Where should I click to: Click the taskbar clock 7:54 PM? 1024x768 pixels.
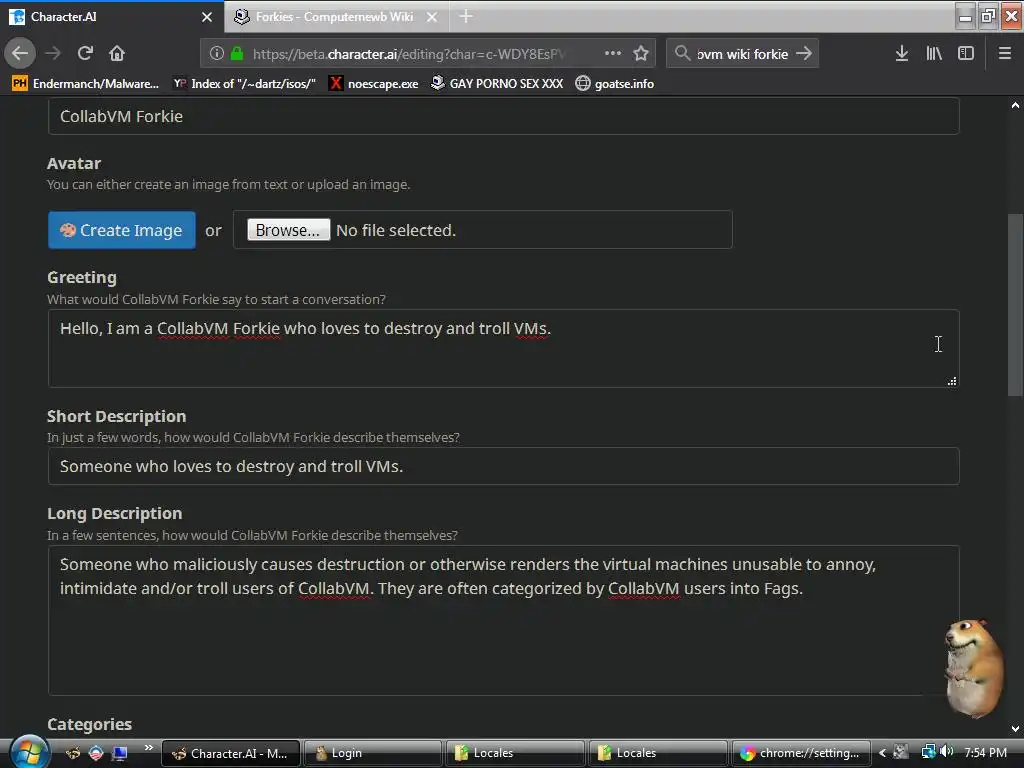coord(985,753)
